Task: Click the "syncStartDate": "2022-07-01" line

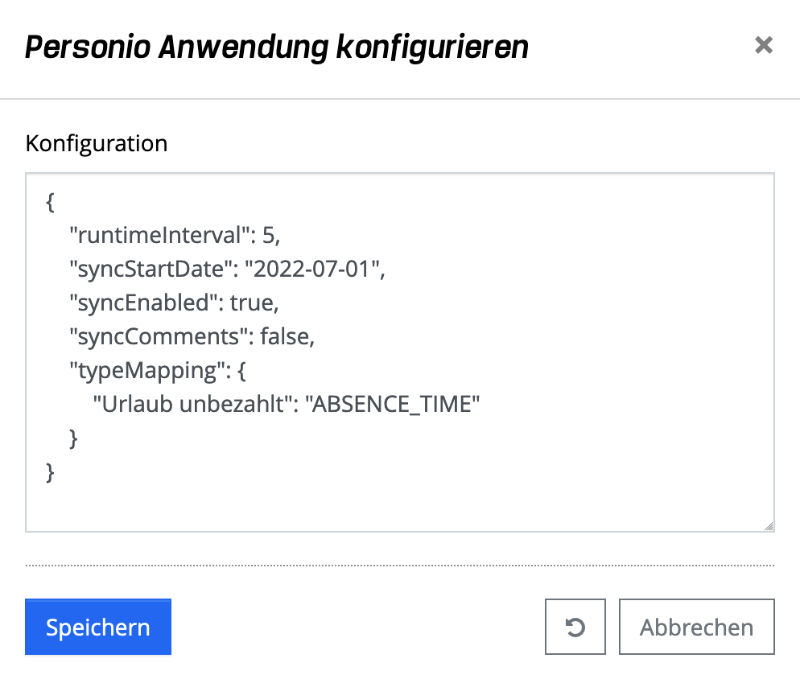Action: point(227,269)
